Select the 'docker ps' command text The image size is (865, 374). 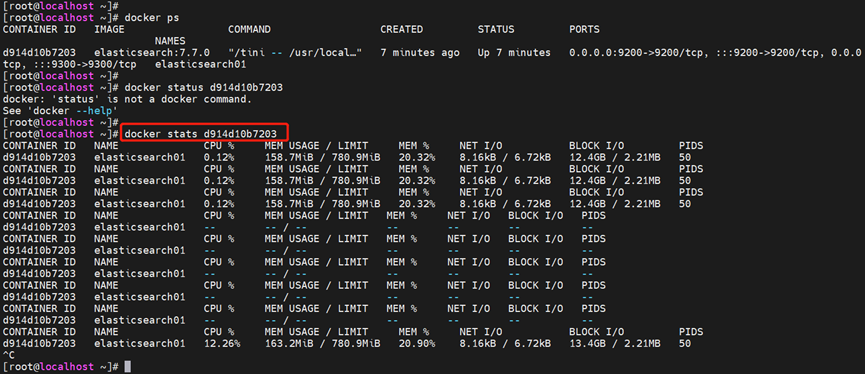coord(152,18)
